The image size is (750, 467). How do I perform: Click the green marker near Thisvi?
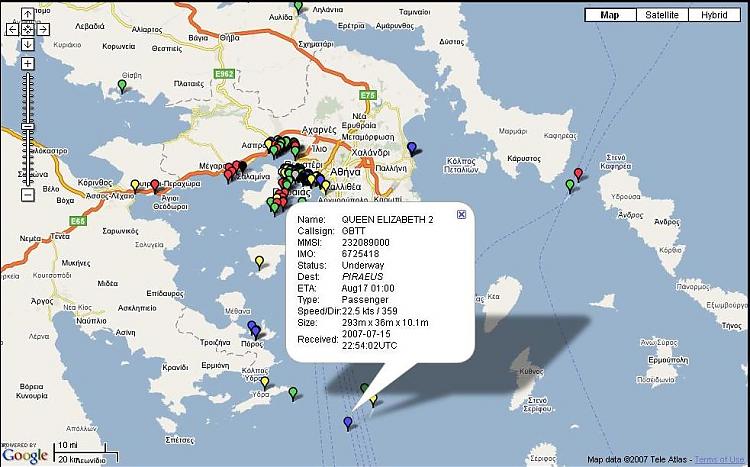pyautogui.click(x=122, y=86)
